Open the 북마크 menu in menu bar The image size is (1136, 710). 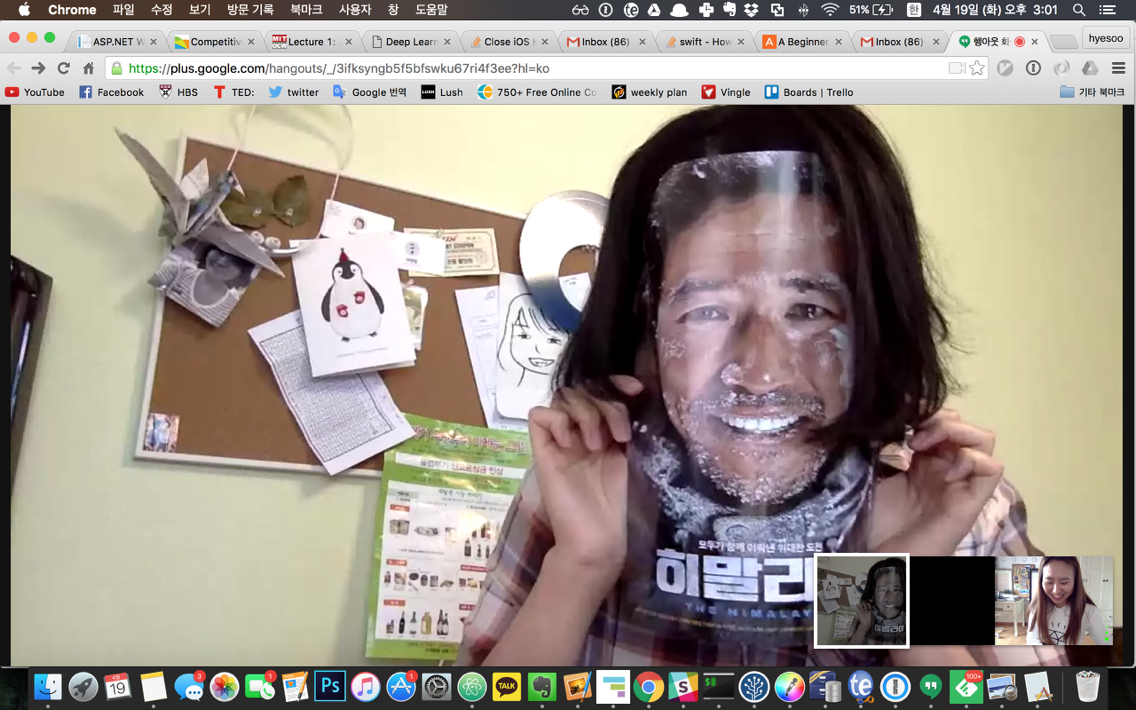306,9
